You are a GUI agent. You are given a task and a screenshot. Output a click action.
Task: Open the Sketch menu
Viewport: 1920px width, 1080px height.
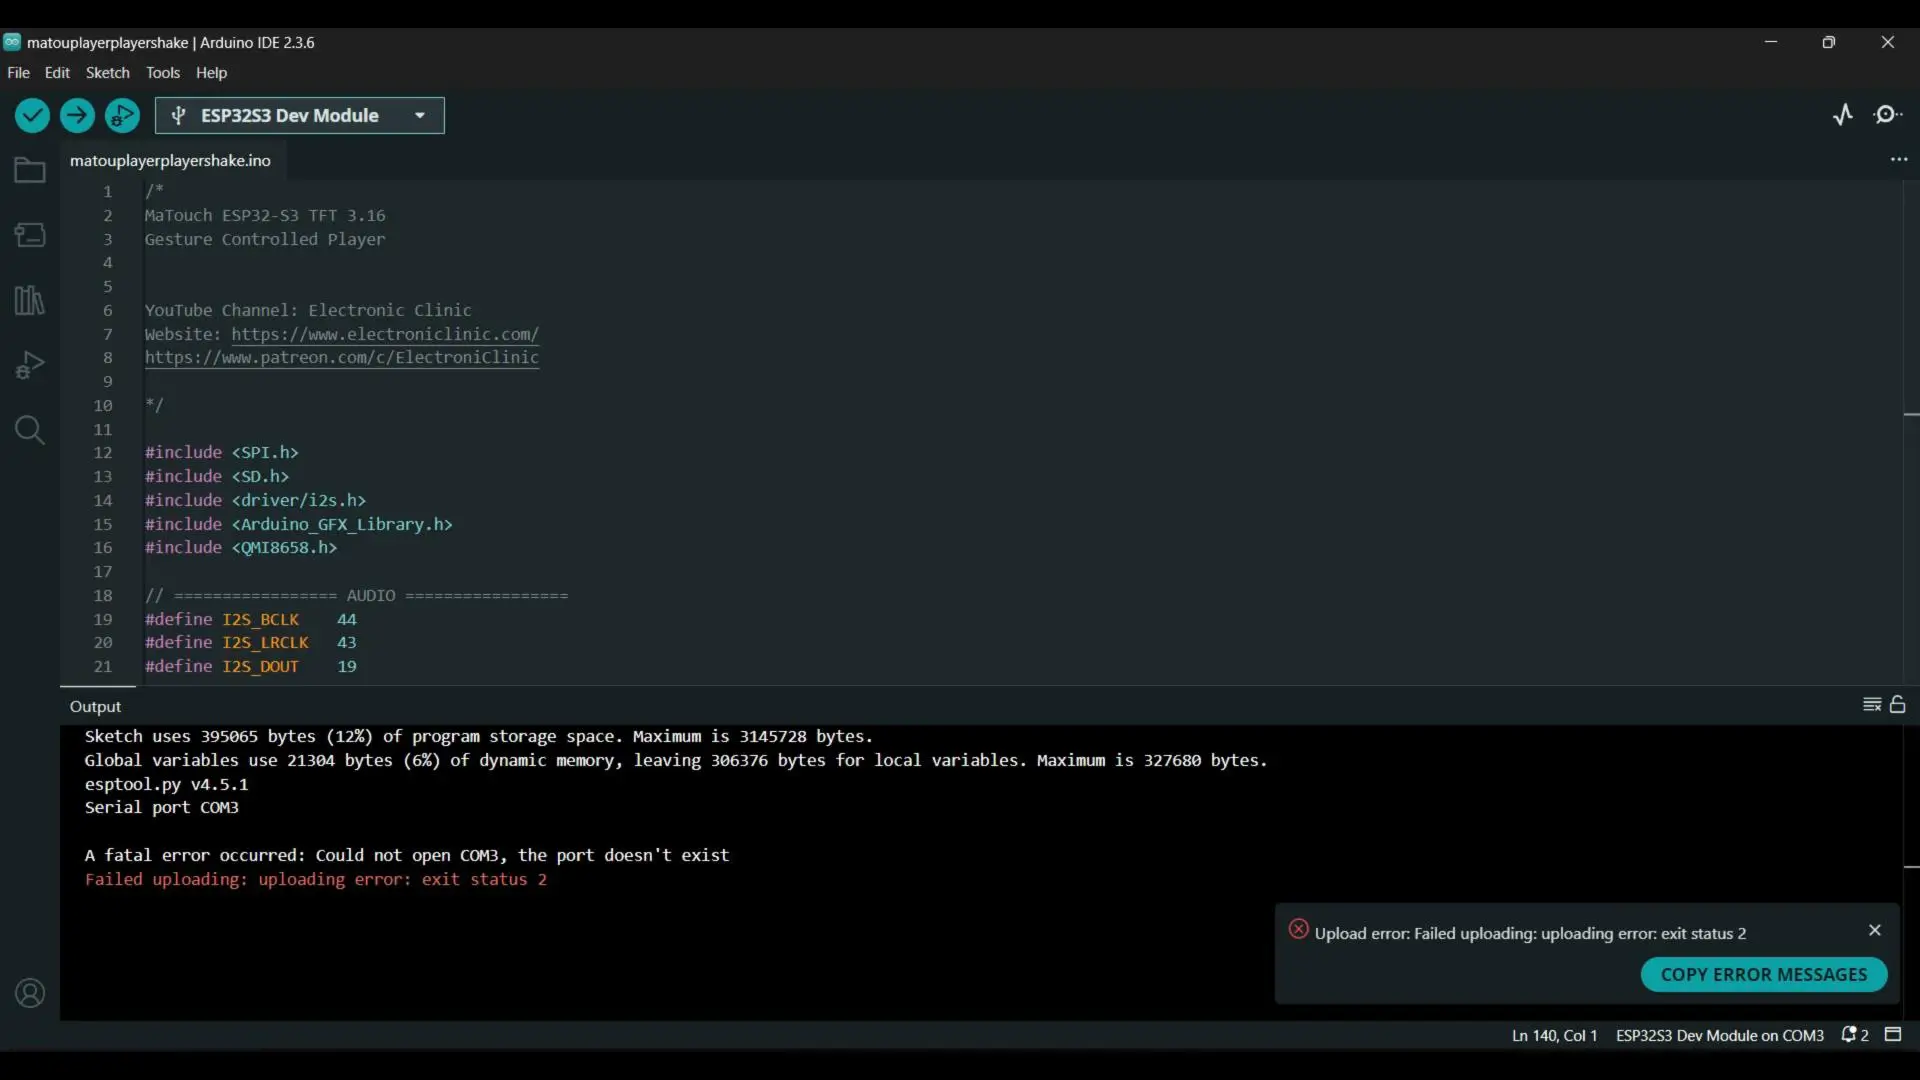107,73
